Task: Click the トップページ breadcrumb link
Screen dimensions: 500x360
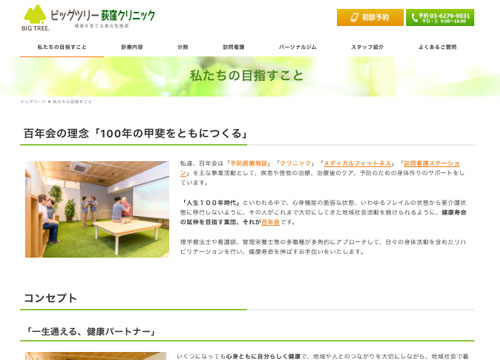Action: tap(33, 102)
